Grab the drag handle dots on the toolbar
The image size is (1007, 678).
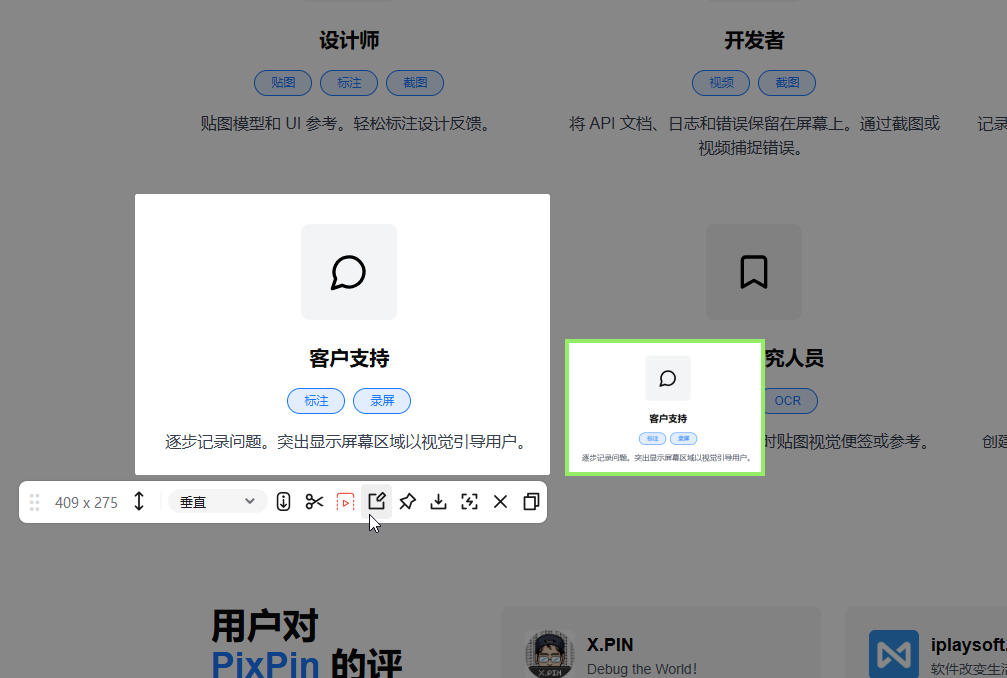[x=34, y=501]
